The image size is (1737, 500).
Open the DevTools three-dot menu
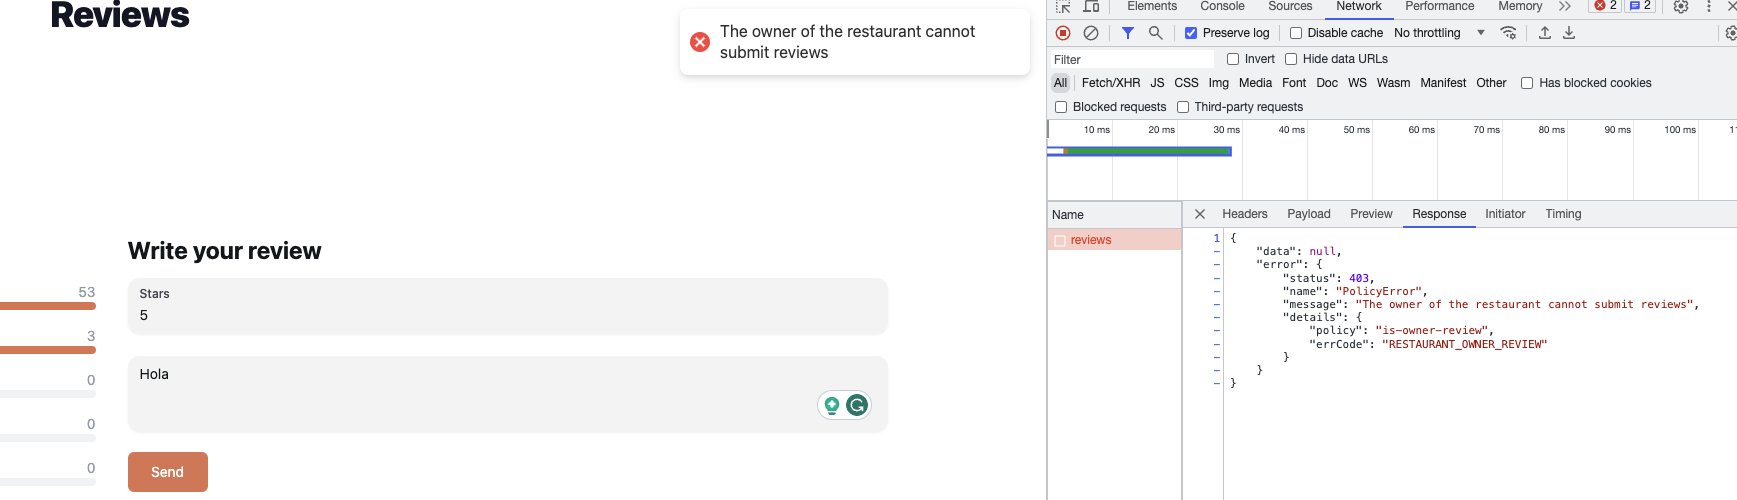[x=1709, y=7]
